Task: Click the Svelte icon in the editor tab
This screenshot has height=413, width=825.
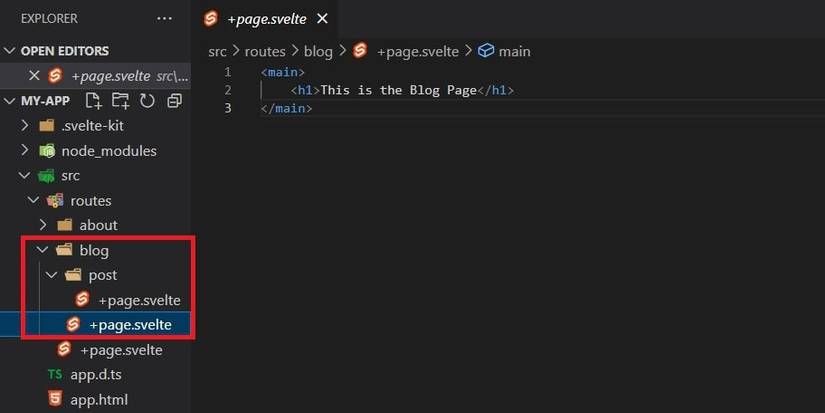Action: 211,19
